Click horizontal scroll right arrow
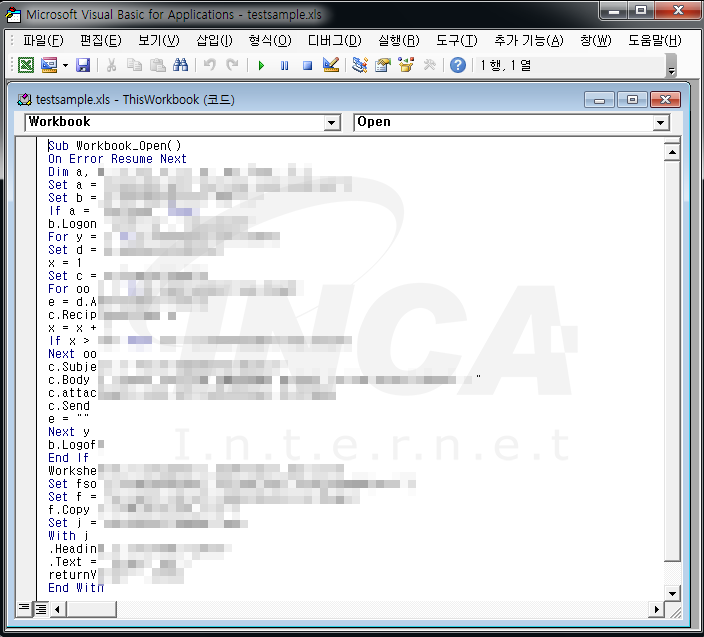Image resolution: width=704 pixels, height=637 pixels. (x=656, y=610)
